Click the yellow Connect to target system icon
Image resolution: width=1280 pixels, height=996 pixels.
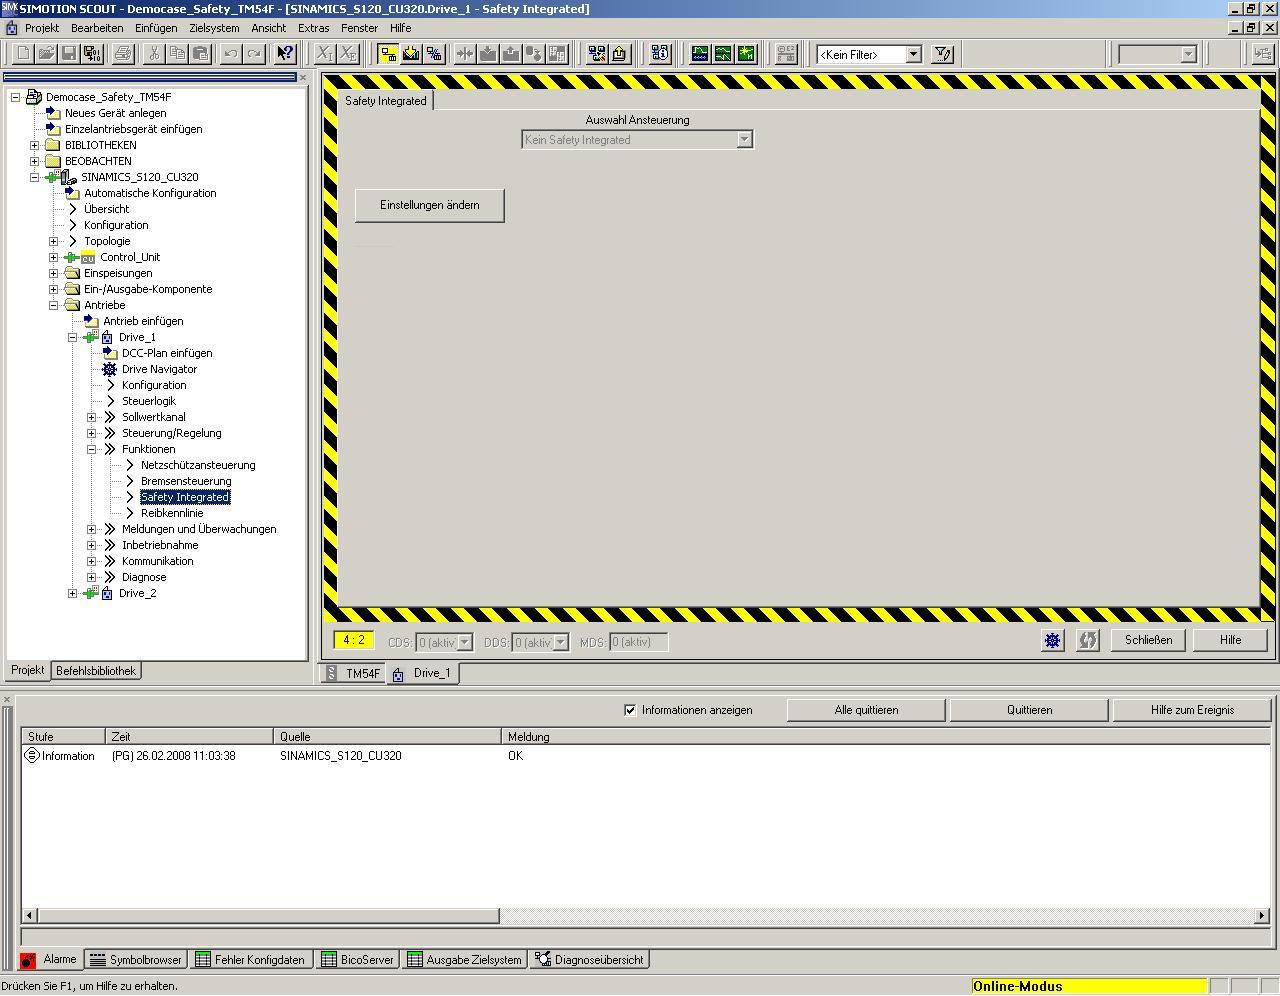coord(388,54)
